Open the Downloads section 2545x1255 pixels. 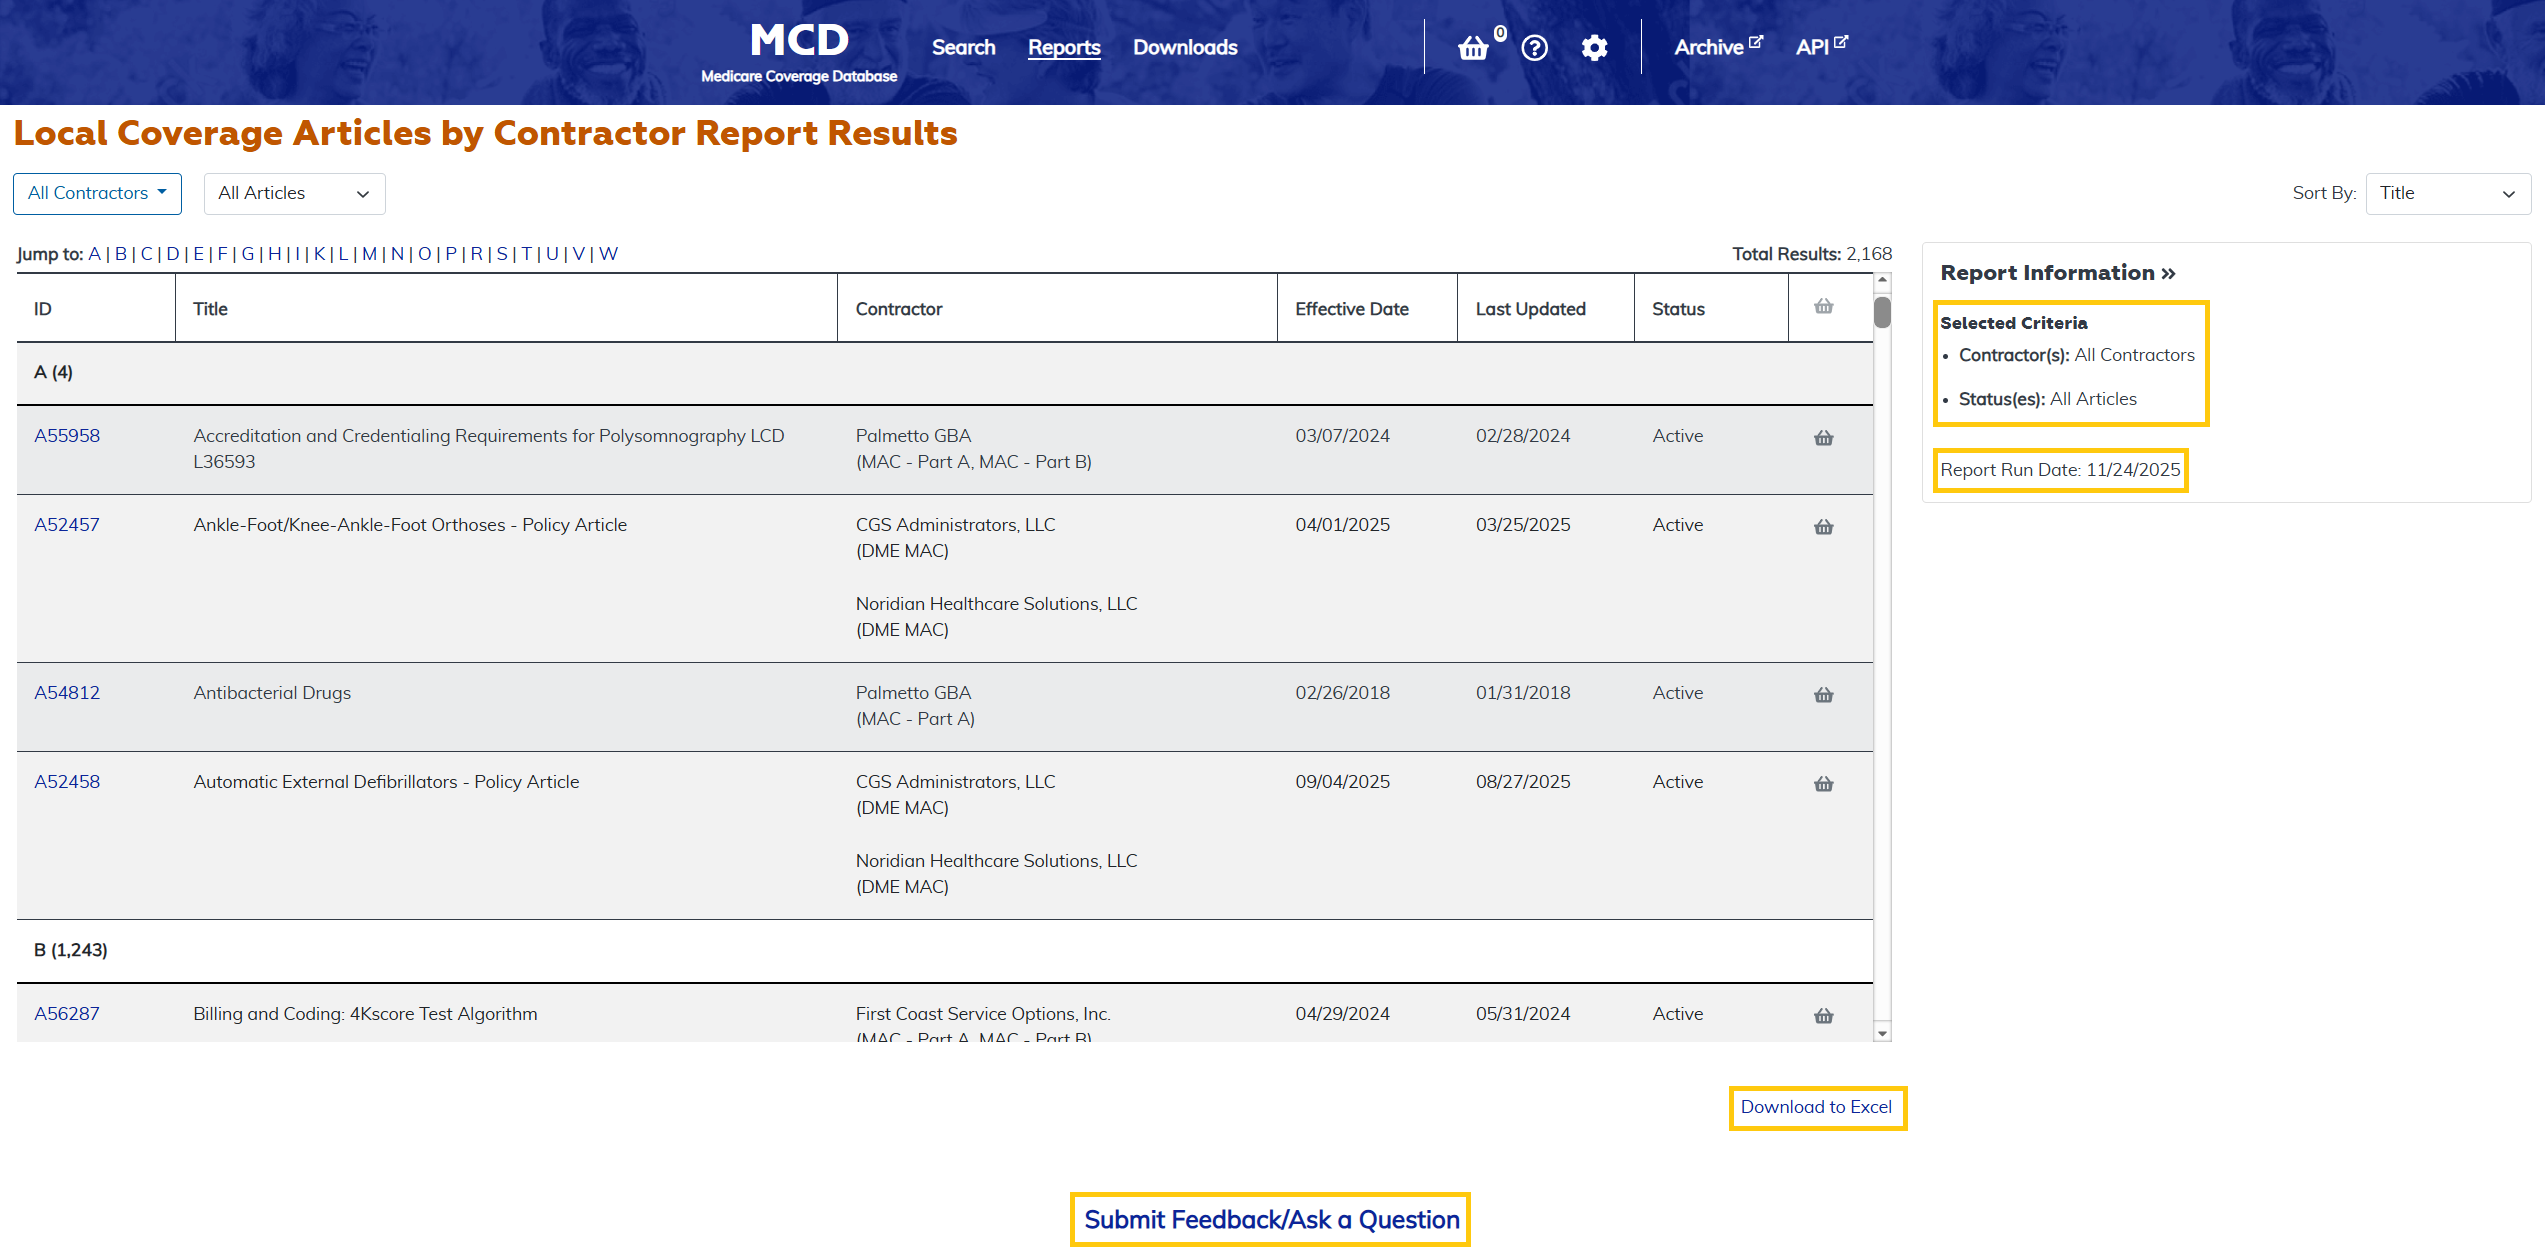pos(1184,47)
